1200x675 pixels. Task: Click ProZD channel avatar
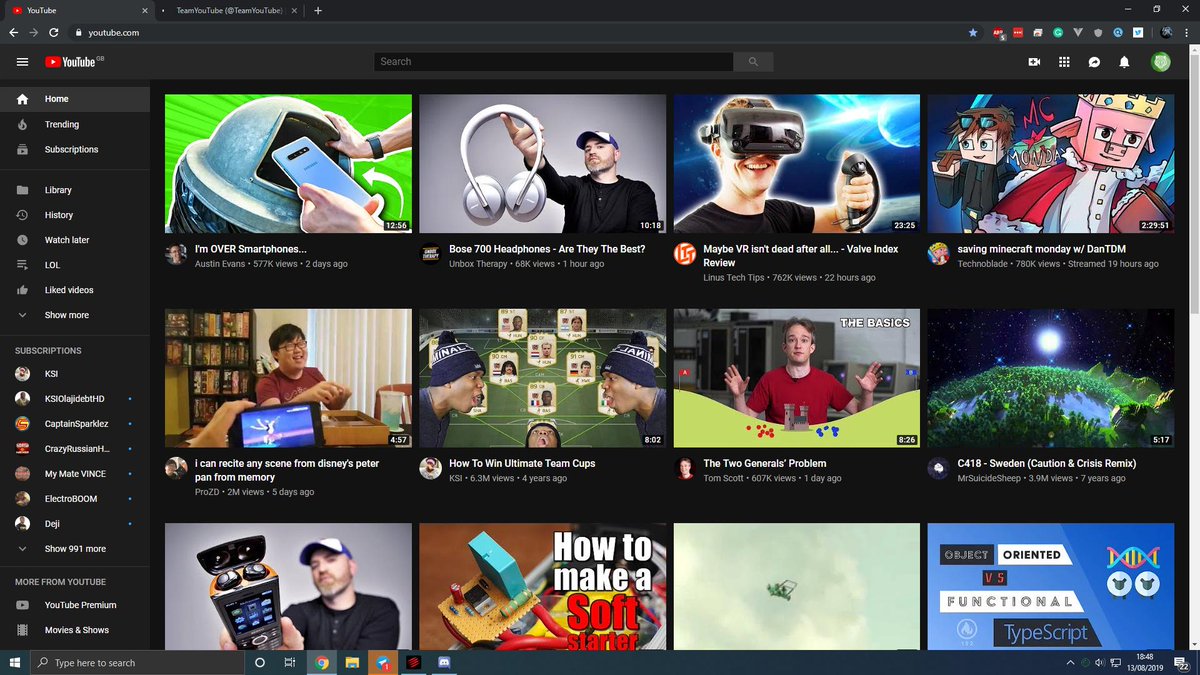[176, 469]
